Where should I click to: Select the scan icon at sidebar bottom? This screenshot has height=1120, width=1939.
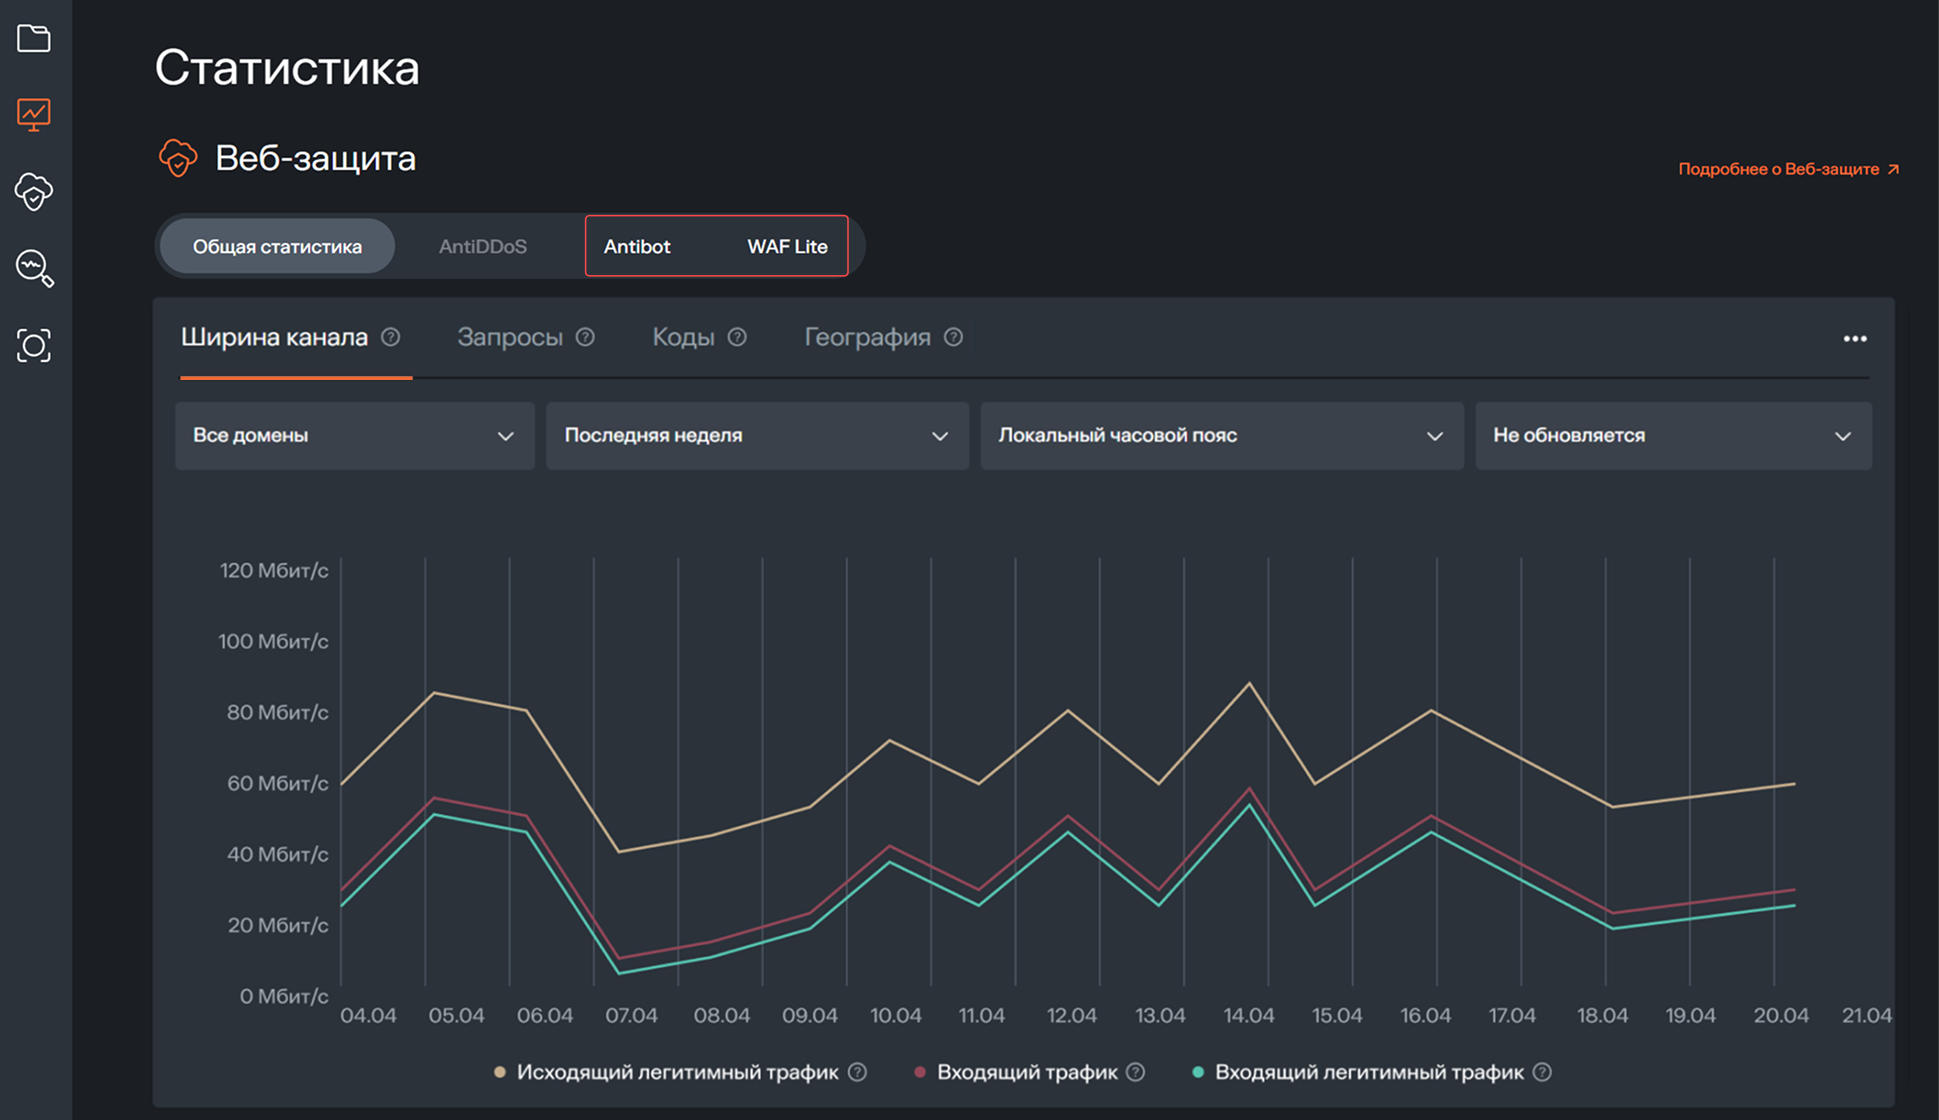pos(35,345)
